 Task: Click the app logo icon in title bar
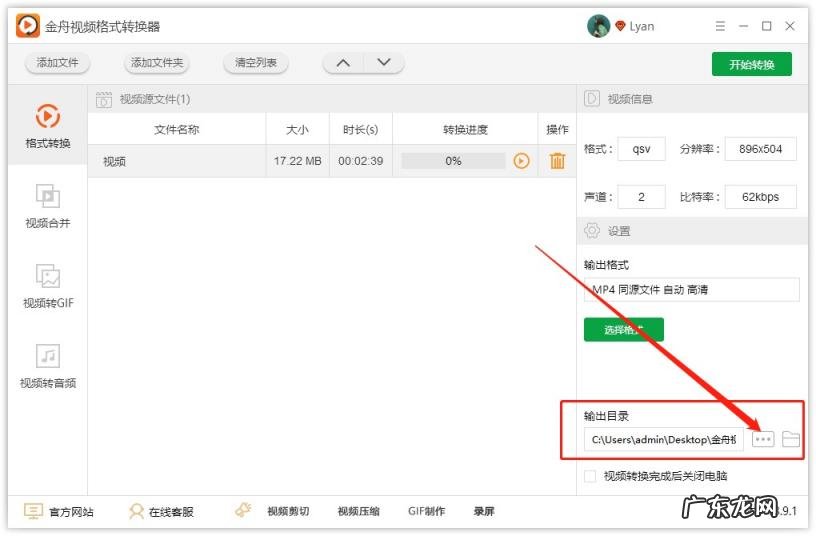click(x=28, y=25)
